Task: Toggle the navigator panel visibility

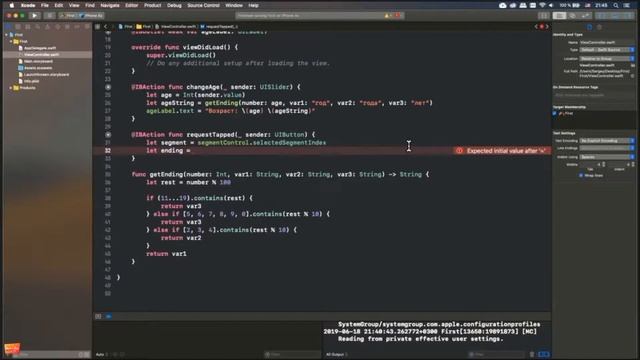Action: (602, 16)
